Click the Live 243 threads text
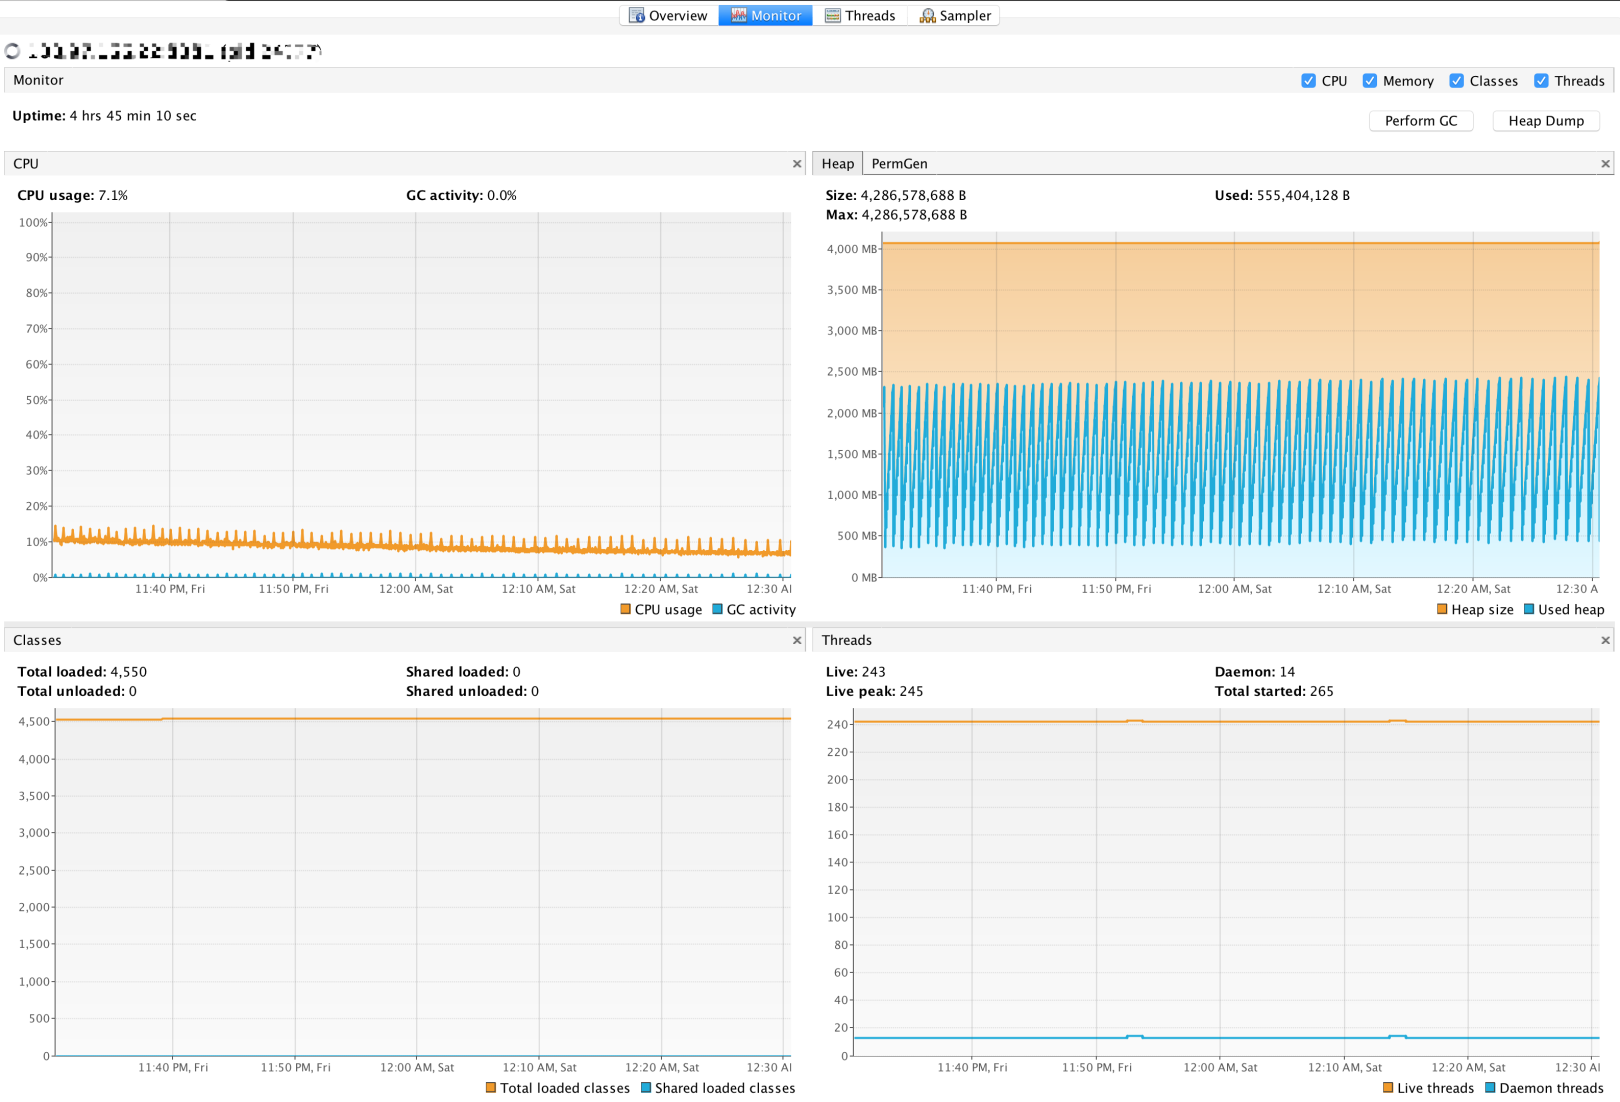The image size is (1620, 1102). tap(855, 672)
